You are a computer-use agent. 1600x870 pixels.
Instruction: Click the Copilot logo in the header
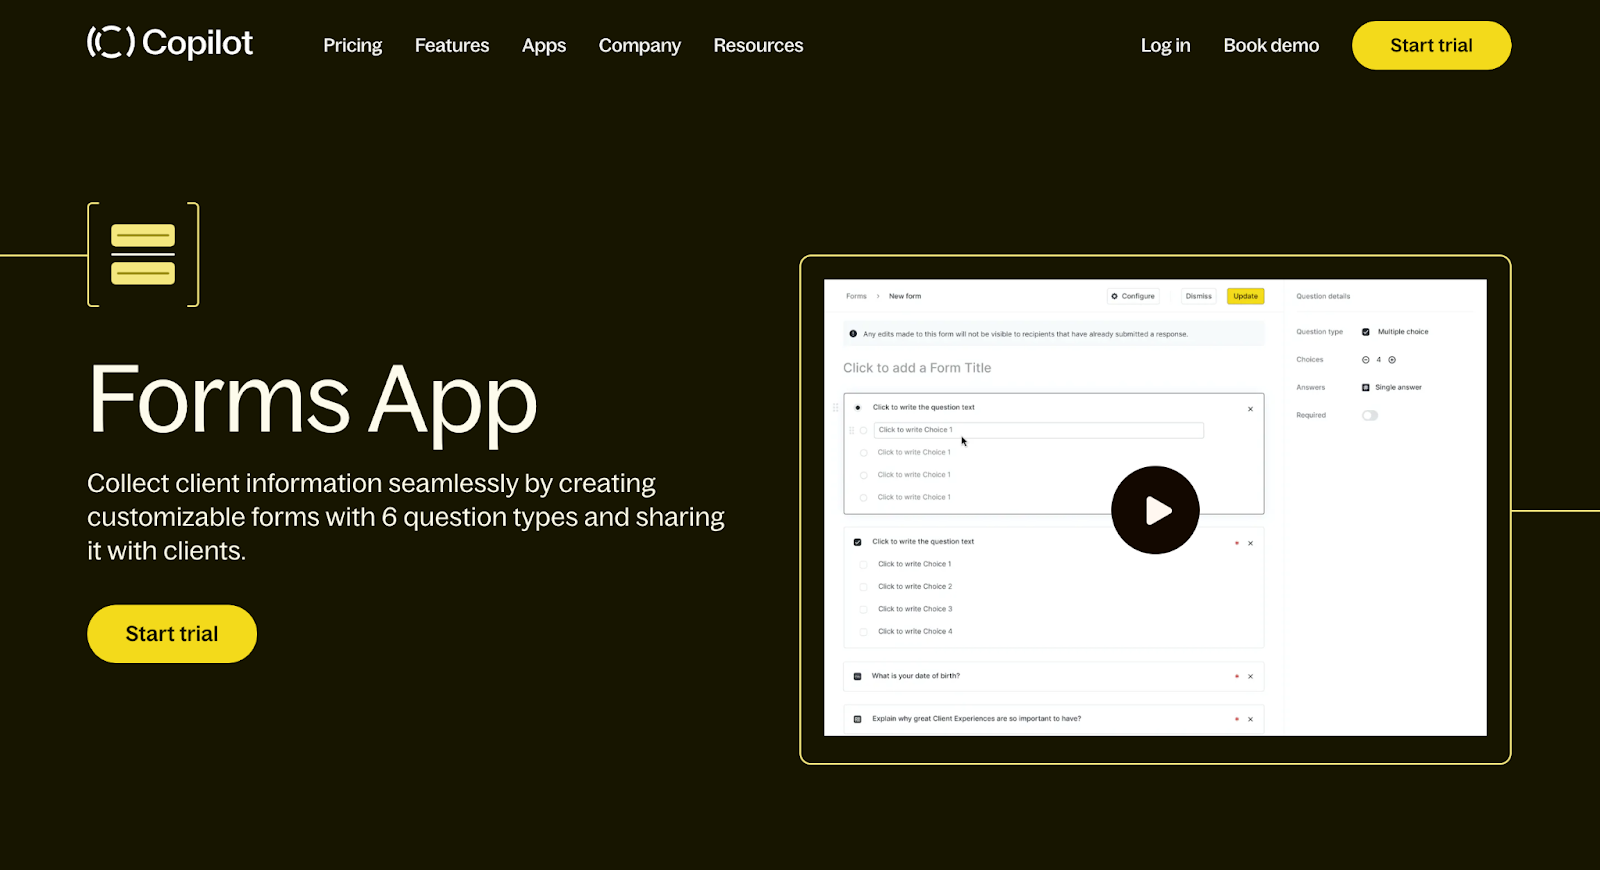pos(170,43)
